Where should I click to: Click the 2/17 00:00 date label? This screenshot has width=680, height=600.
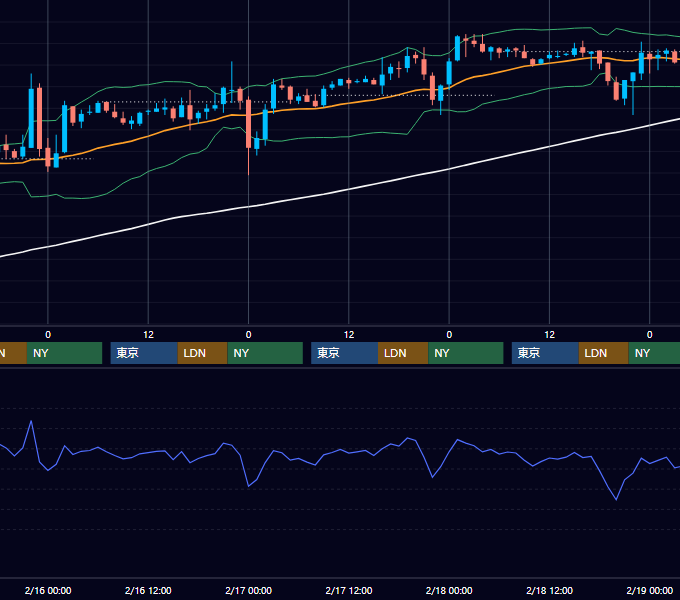coord(248,590)
